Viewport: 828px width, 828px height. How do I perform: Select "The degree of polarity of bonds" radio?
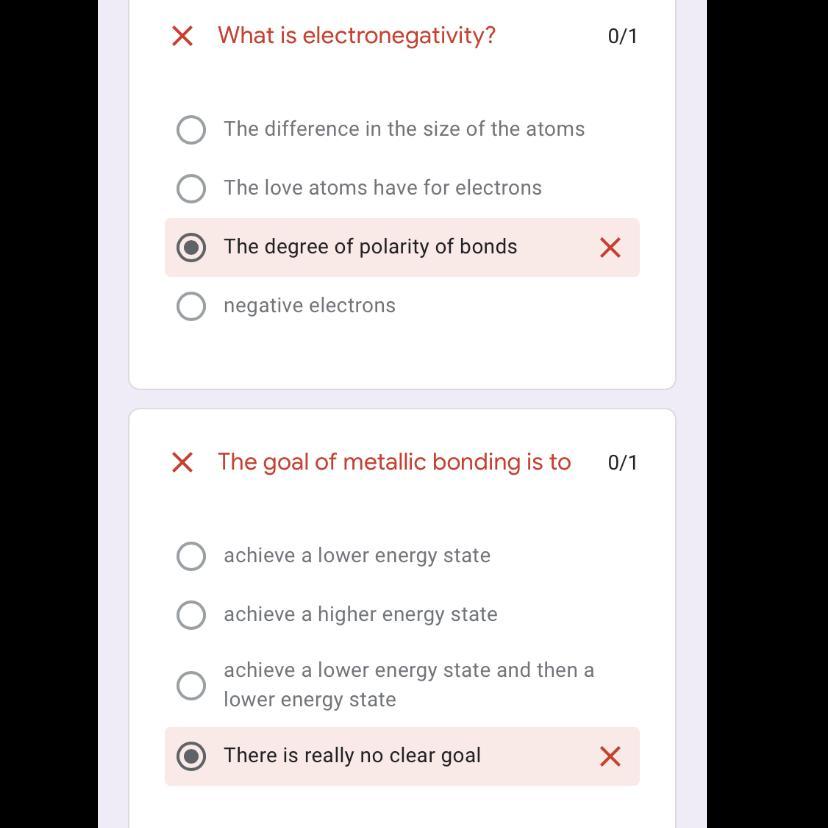point(191,247)
